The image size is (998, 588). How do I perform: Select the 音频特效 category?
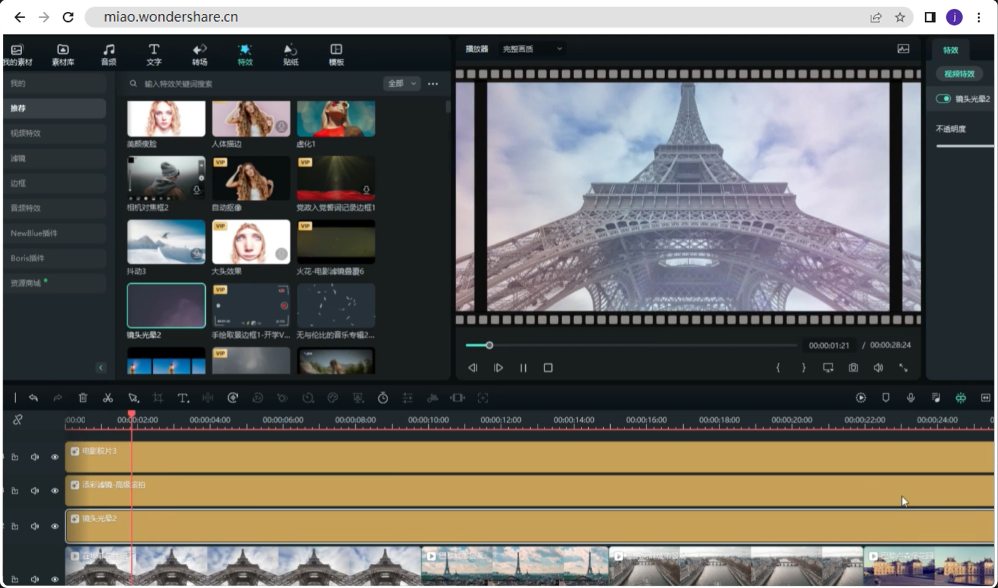pos(55,208)
